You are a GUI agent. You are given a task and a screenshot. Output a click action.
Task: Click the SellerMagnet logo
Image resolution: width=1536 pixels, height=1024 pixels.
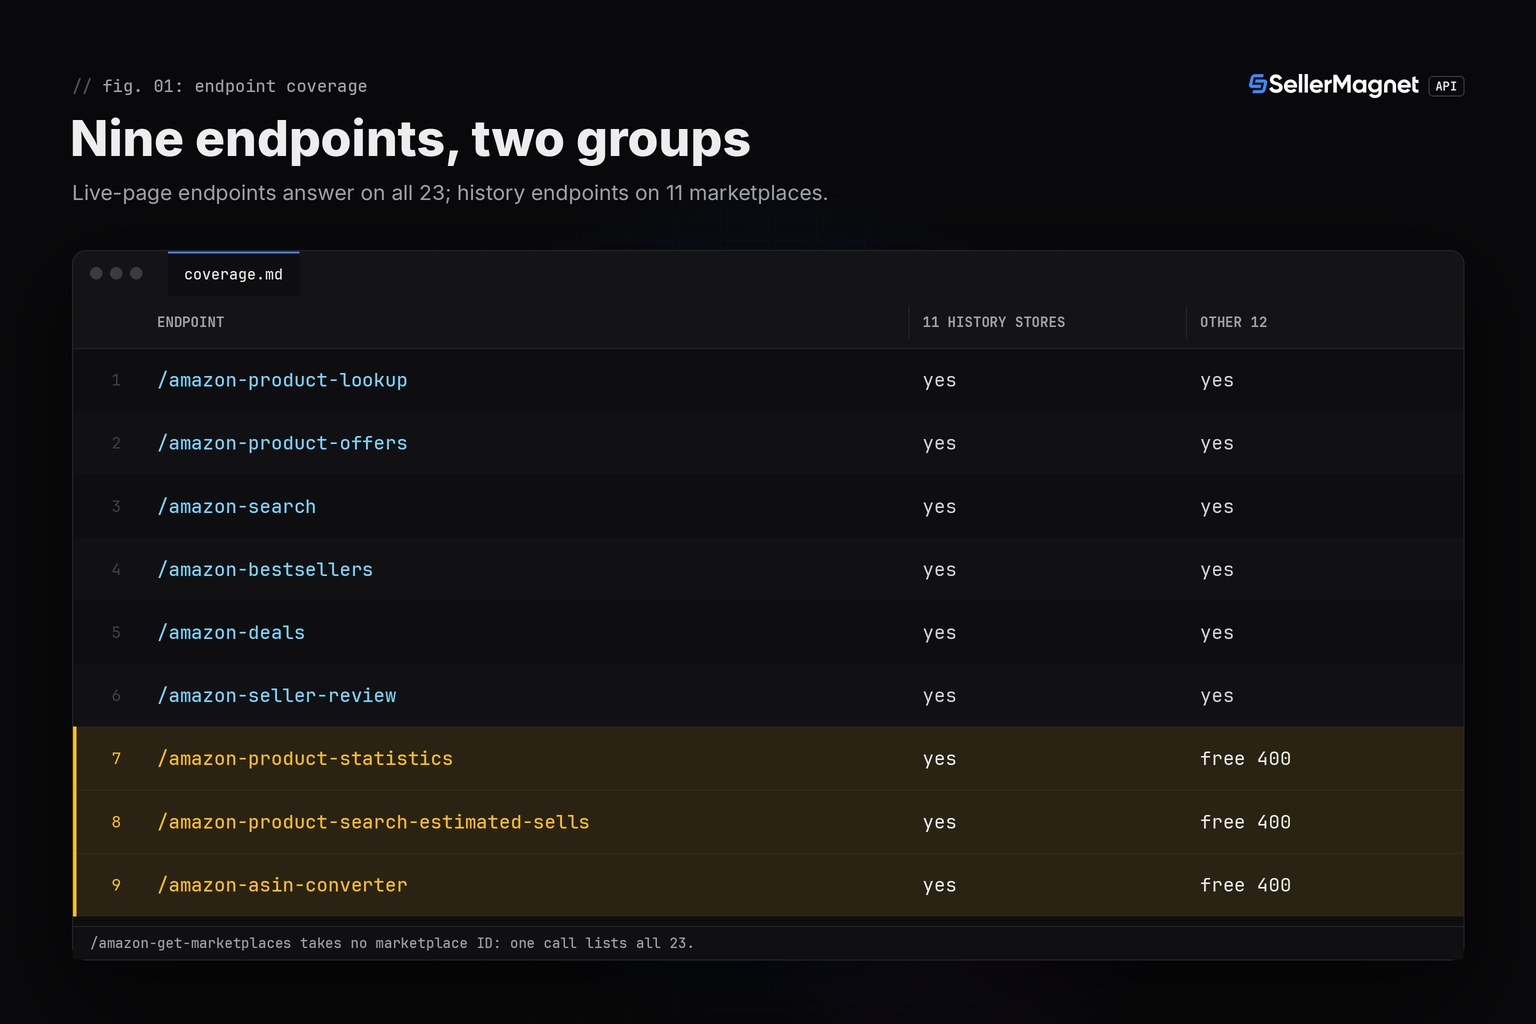click(x=1334, y=85)
